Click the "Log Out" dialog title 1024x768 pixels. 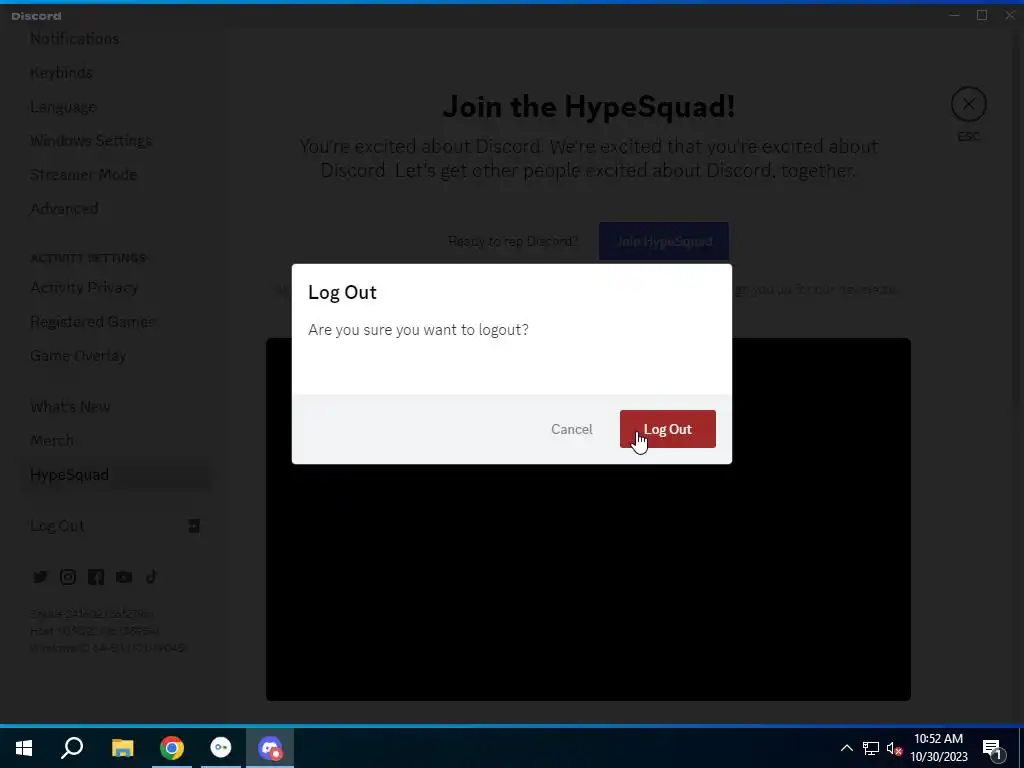[342, 292]
